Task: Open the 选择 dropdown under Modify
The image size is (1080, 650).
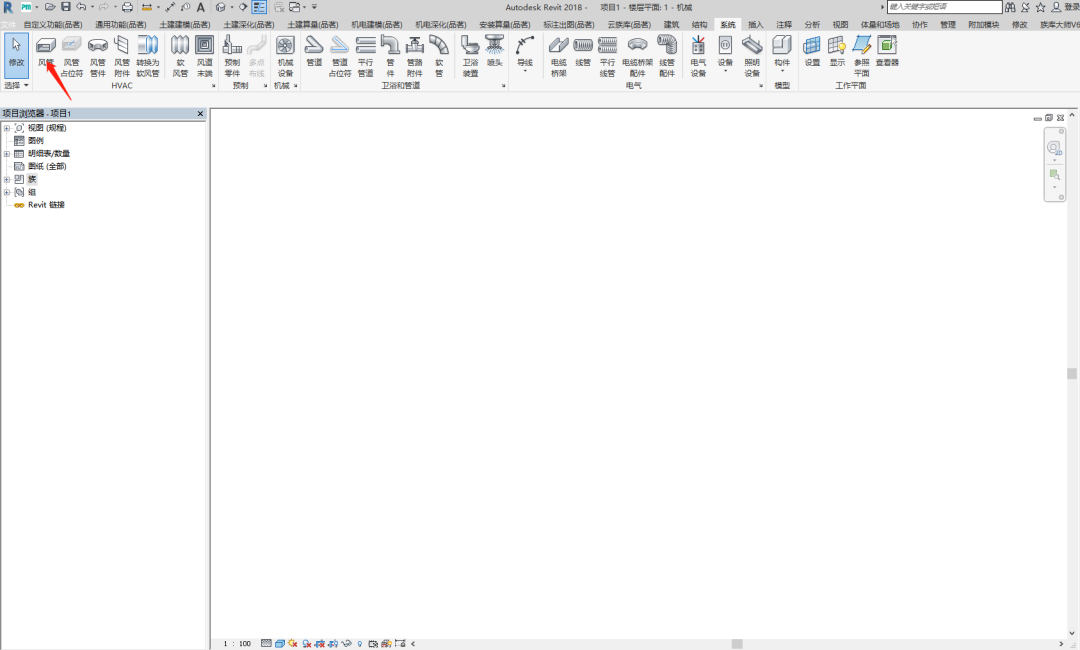Action: pyautogui.click(x=16, y=86)
